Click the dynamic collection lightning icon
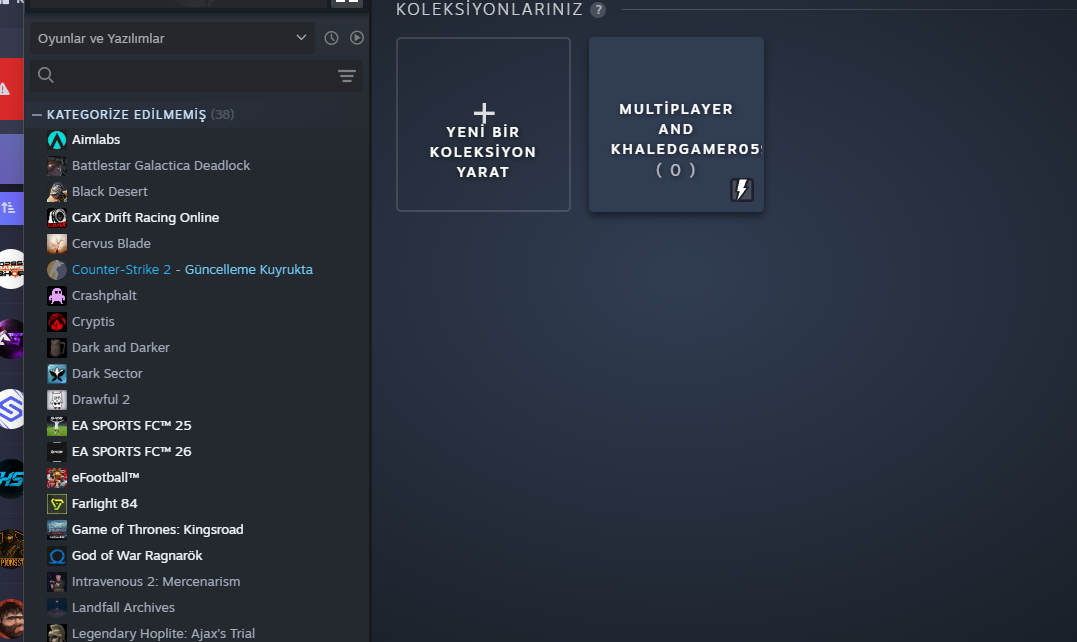 pos(742,190)
